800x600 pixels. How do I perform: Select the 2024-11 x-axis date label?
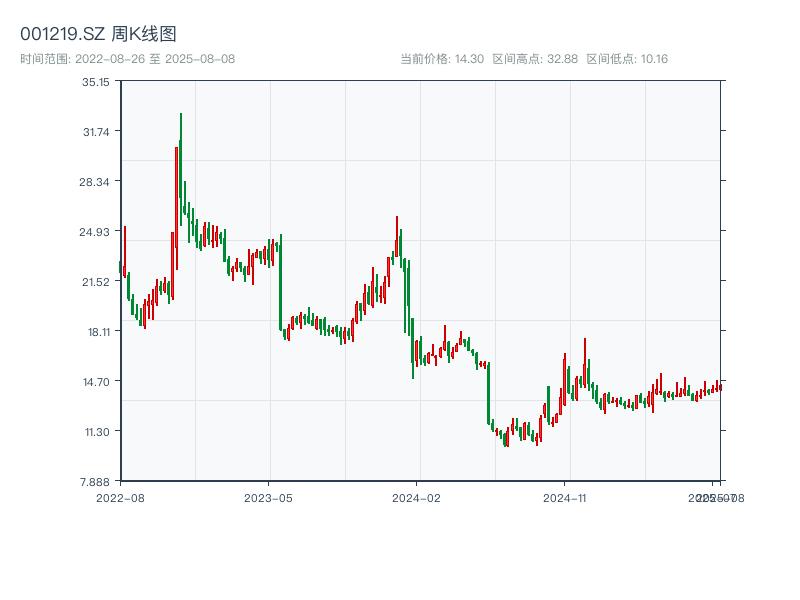tap(566, 497)
